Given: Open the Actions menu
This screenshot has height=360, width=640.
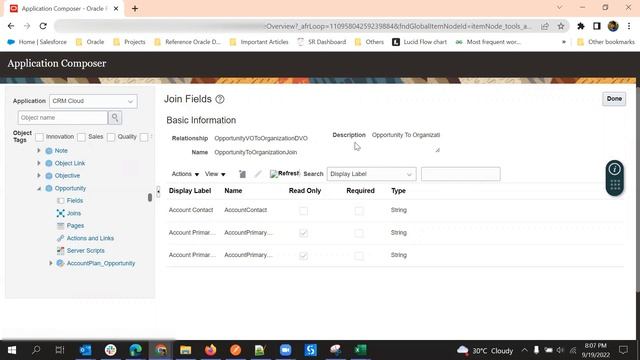Looking at the screenshot, I should coord(185,174).
